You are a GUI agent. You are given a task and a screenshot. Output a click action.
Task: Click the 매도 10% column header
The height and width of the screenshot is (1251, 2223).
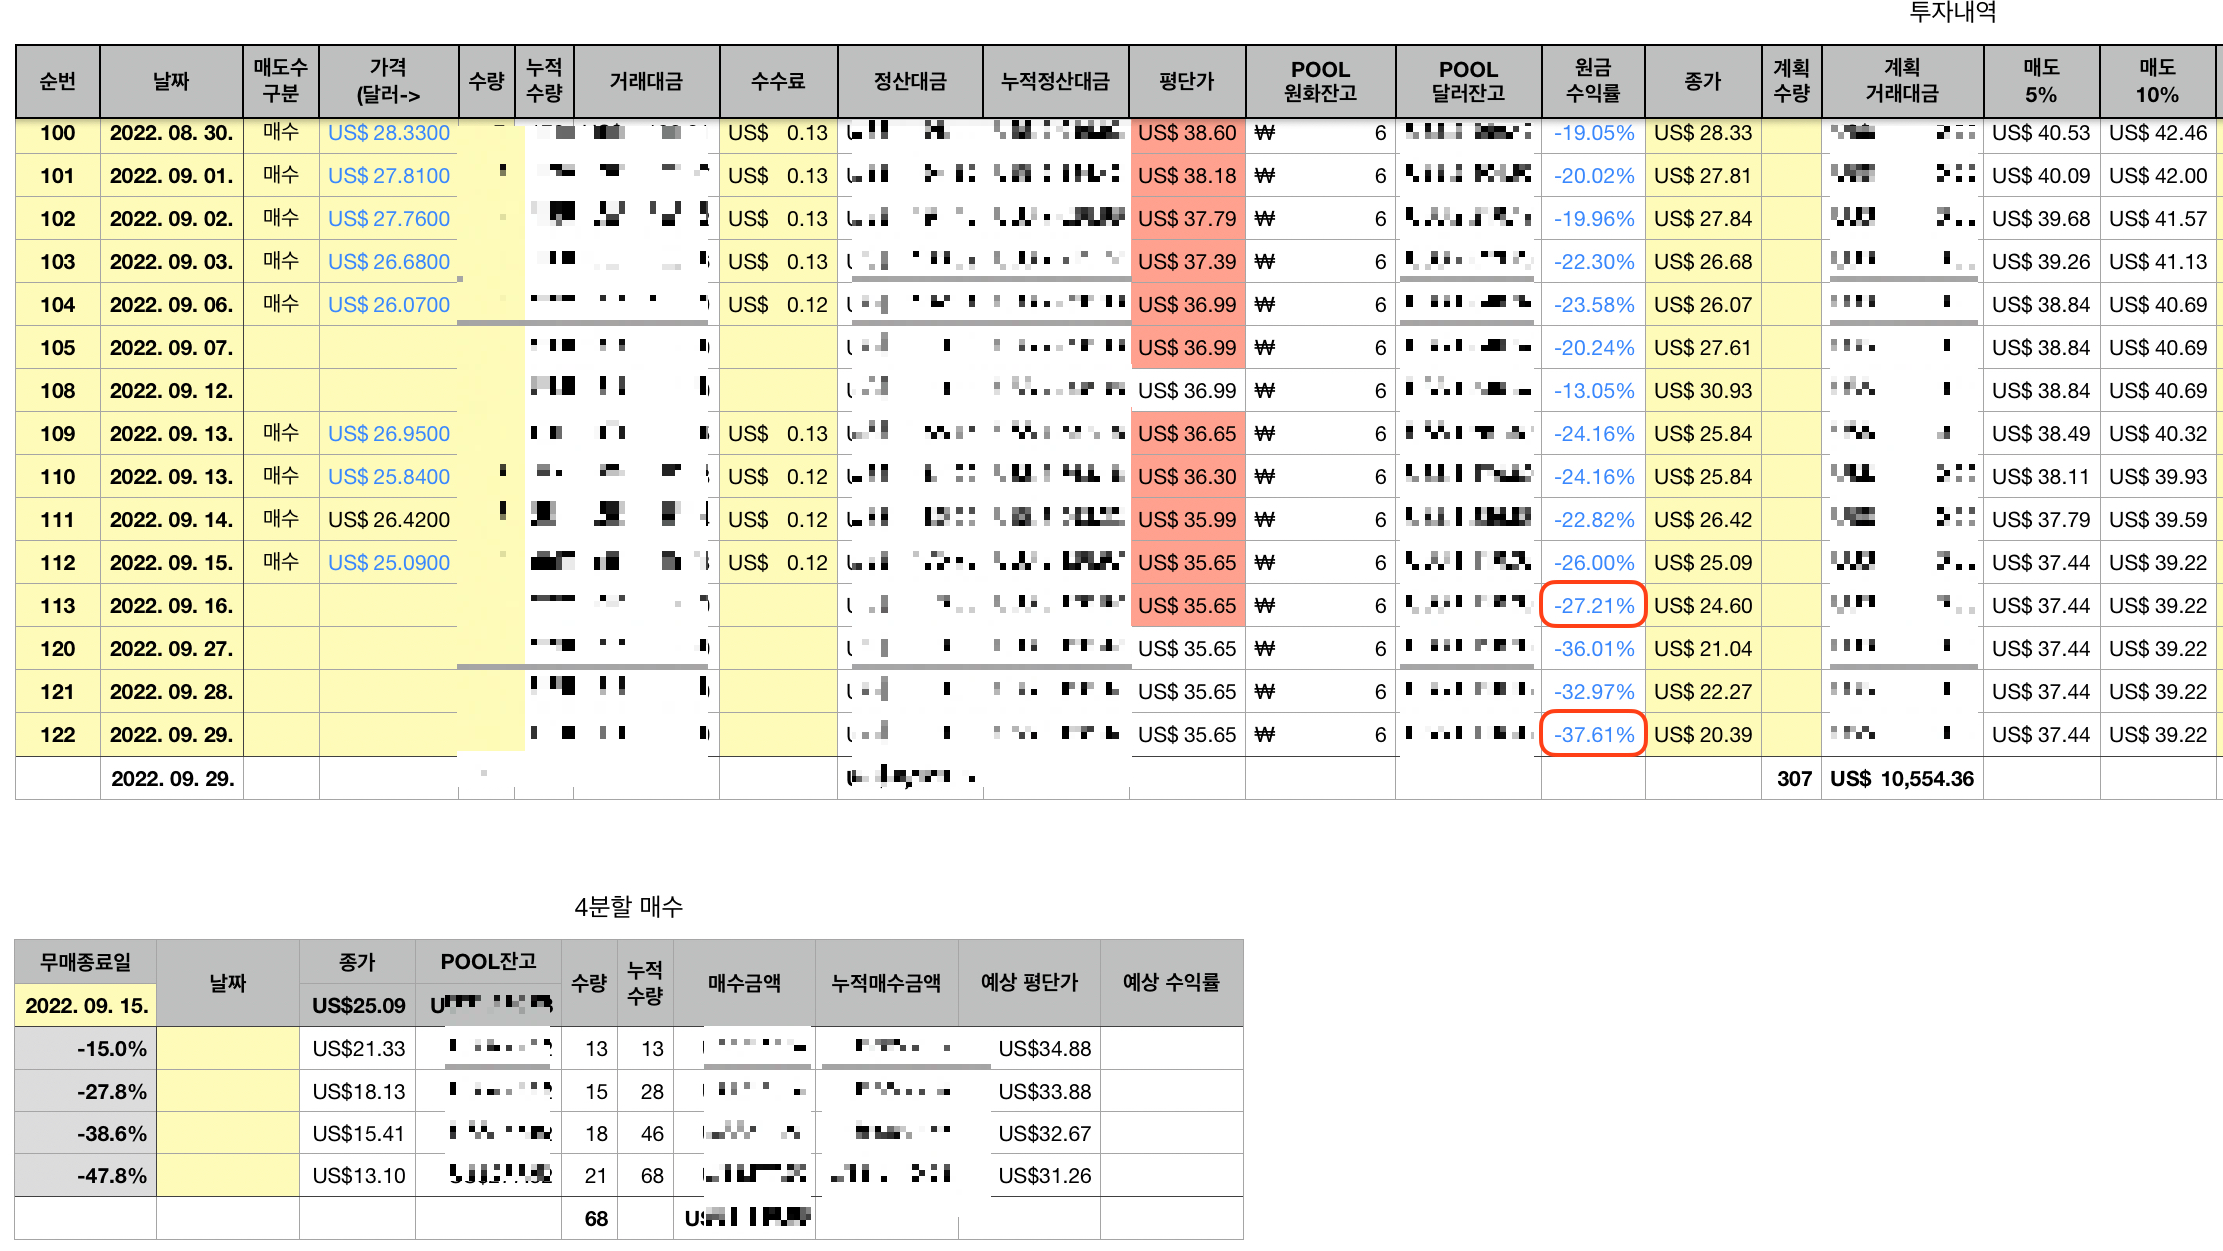2157,81
